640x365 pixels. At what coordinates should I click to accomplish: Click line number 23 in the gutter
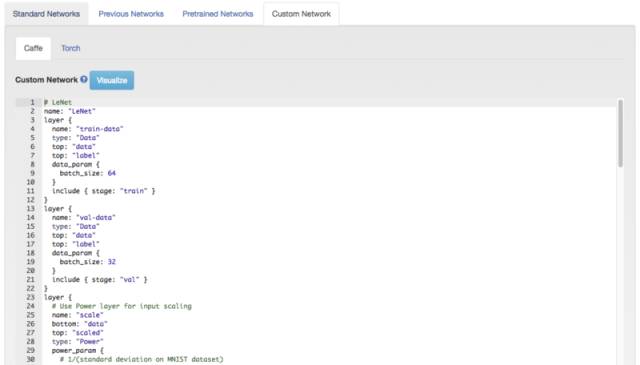pyautogui.click(x=31, y=297)
